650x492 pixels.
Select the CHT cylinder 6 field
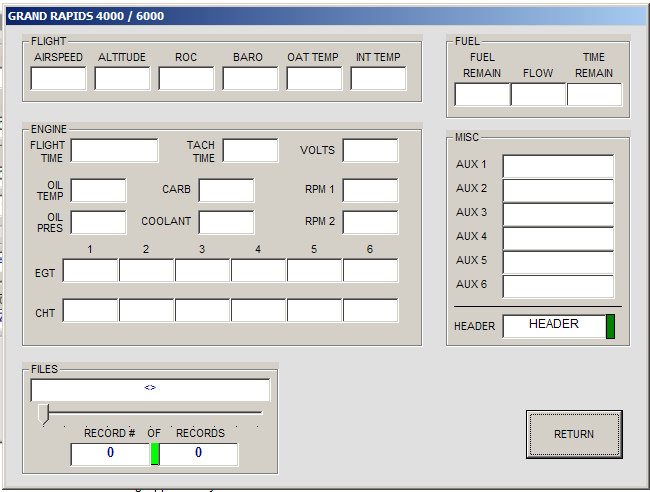click(x=371, y=310)
